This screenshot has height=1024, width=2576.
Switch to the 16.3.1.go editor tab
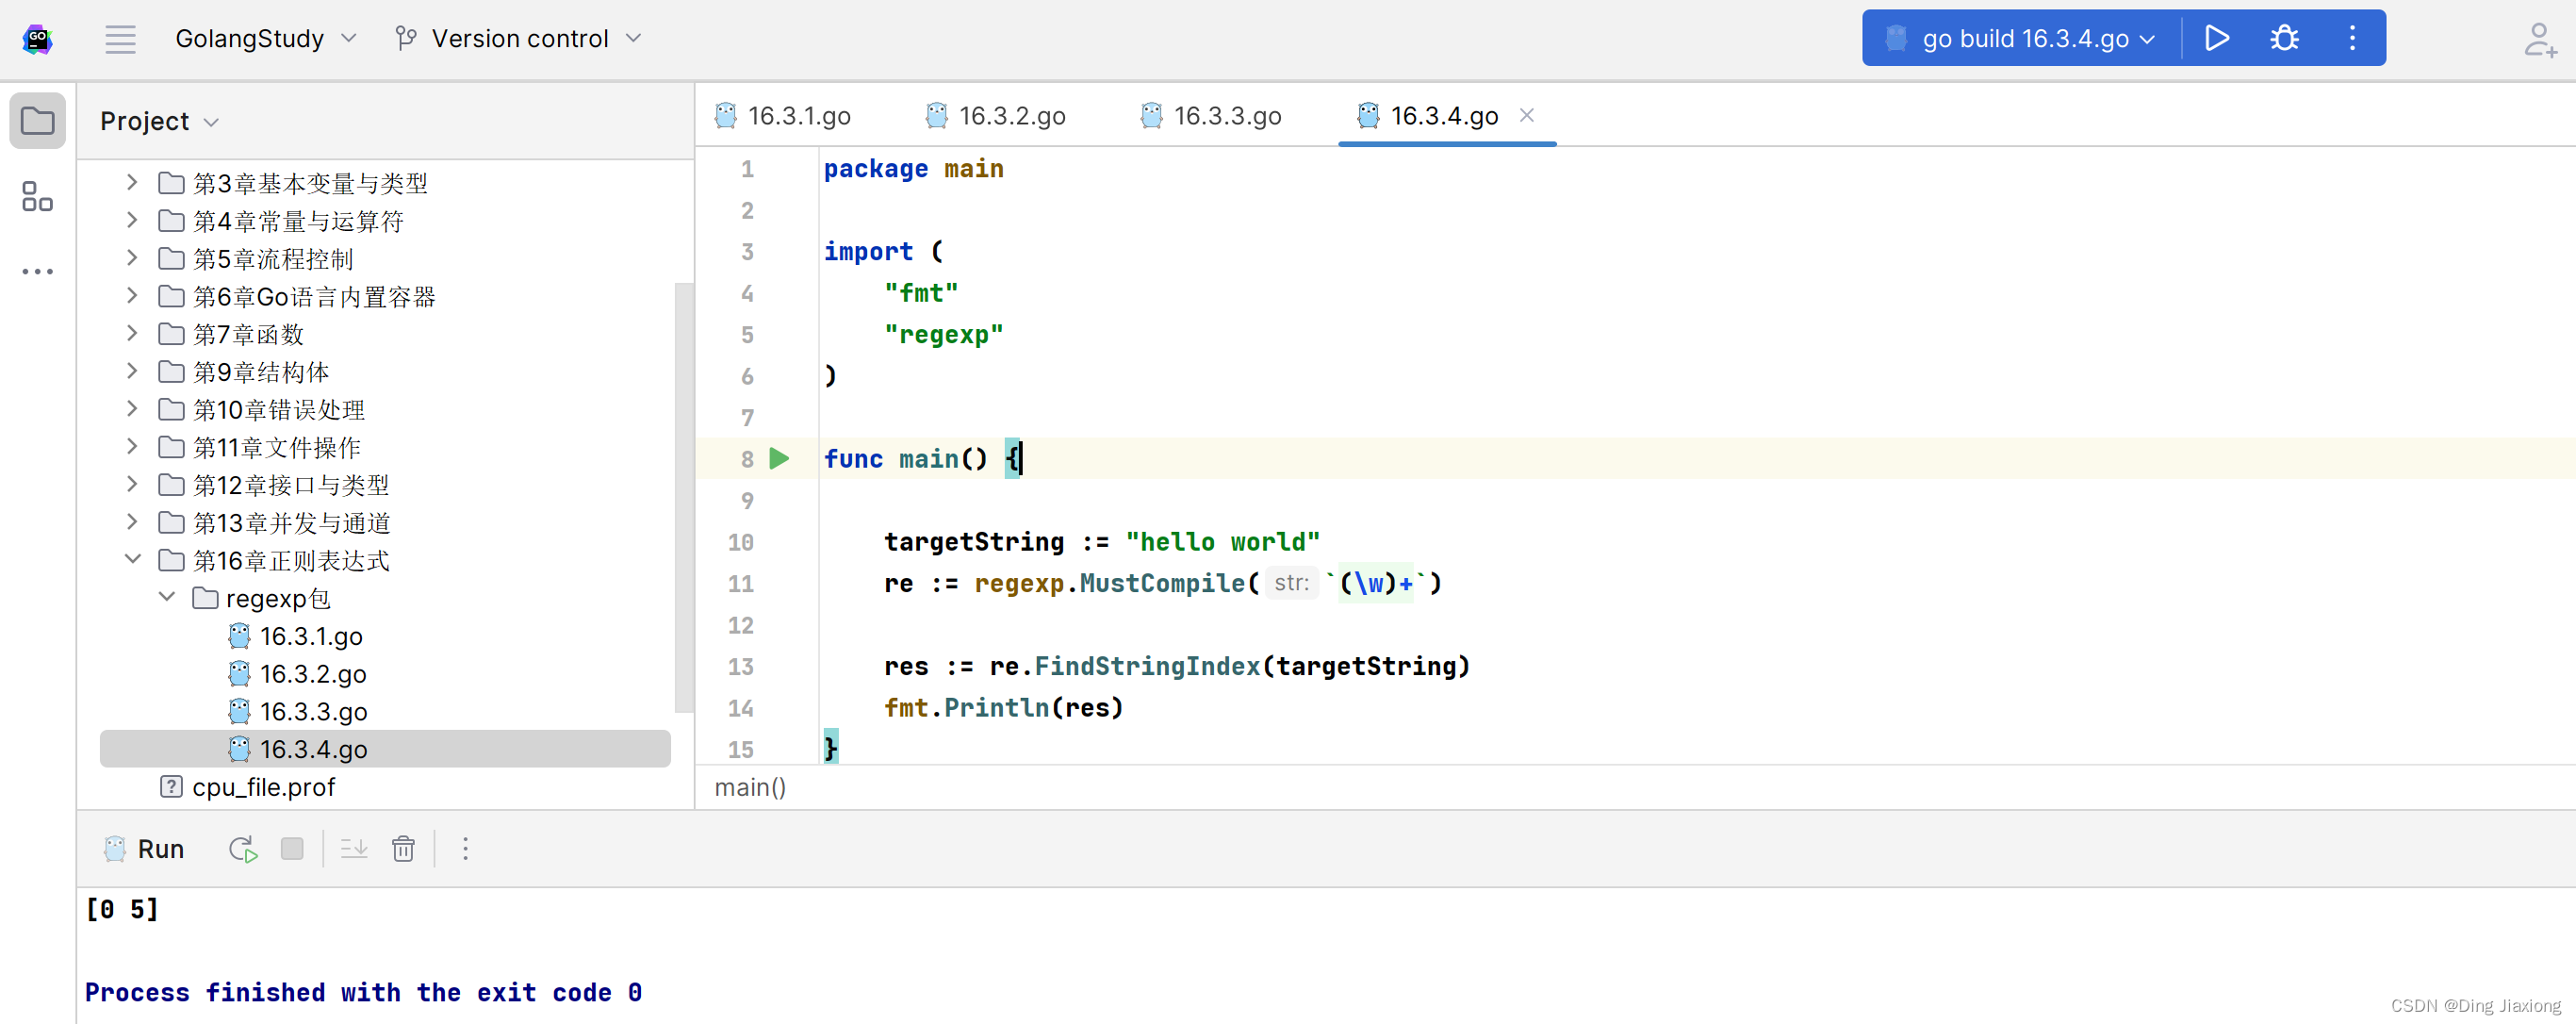(783, 116)
